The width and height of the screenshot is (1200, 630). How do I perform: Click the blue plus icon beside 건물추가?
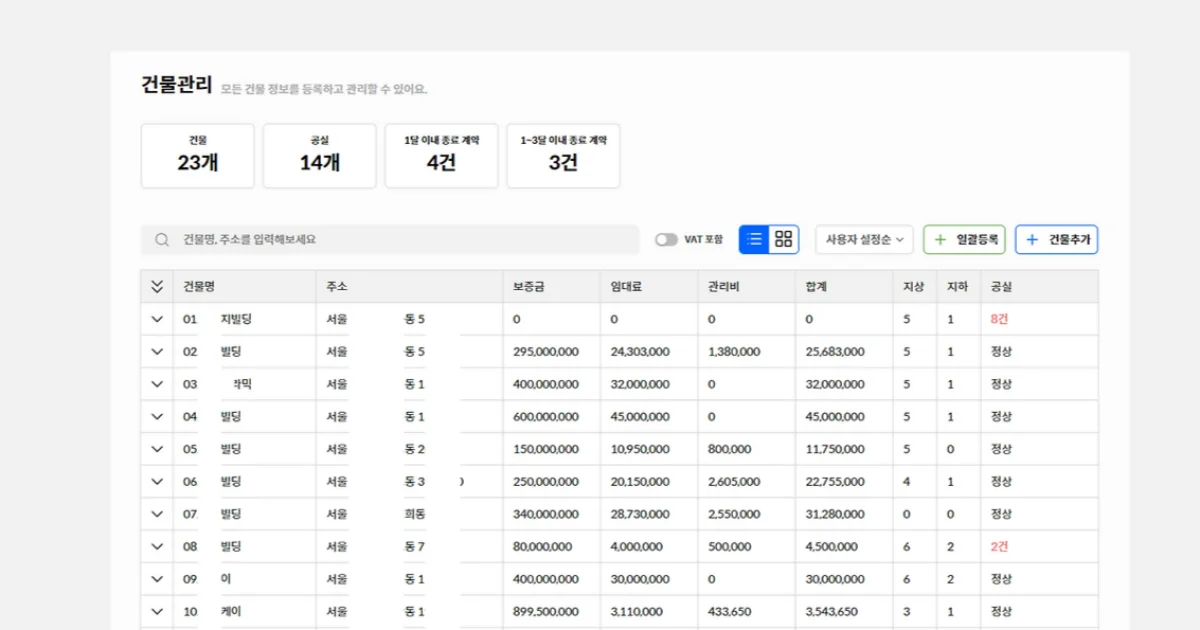(x=1031, y=239)
